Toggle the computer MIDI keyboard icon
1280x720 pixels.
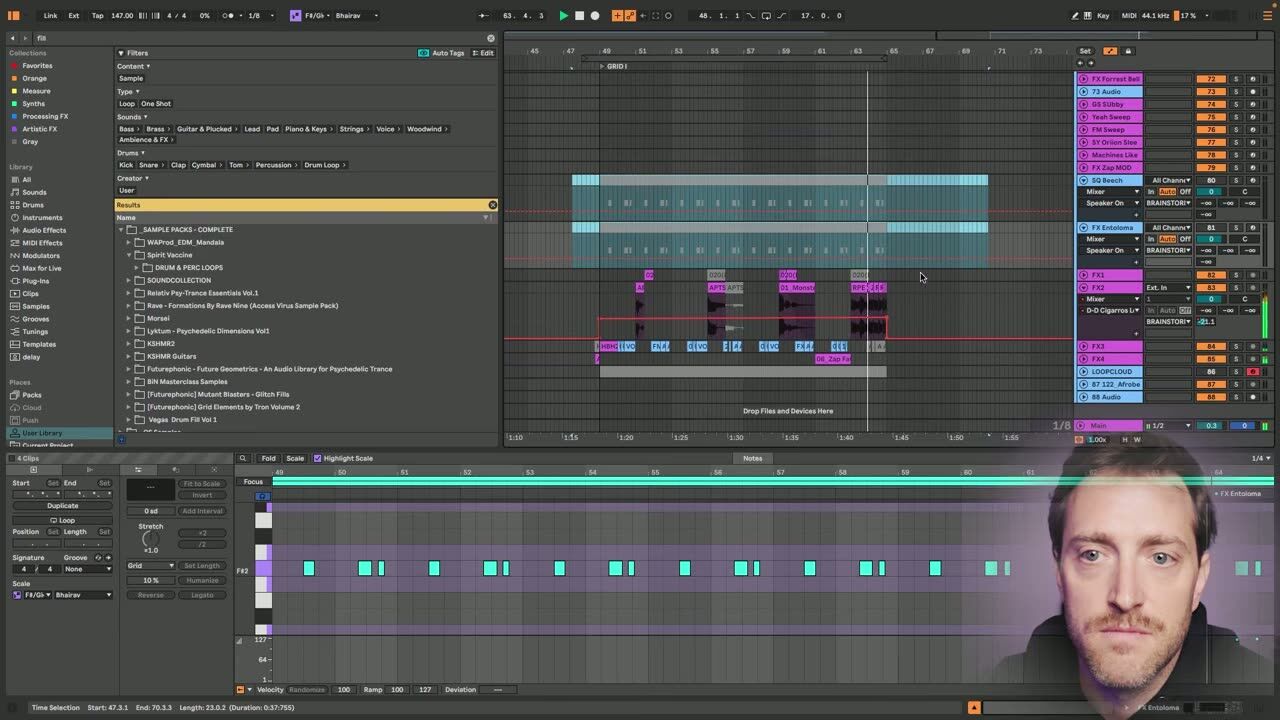click(x=1089, y=16)
